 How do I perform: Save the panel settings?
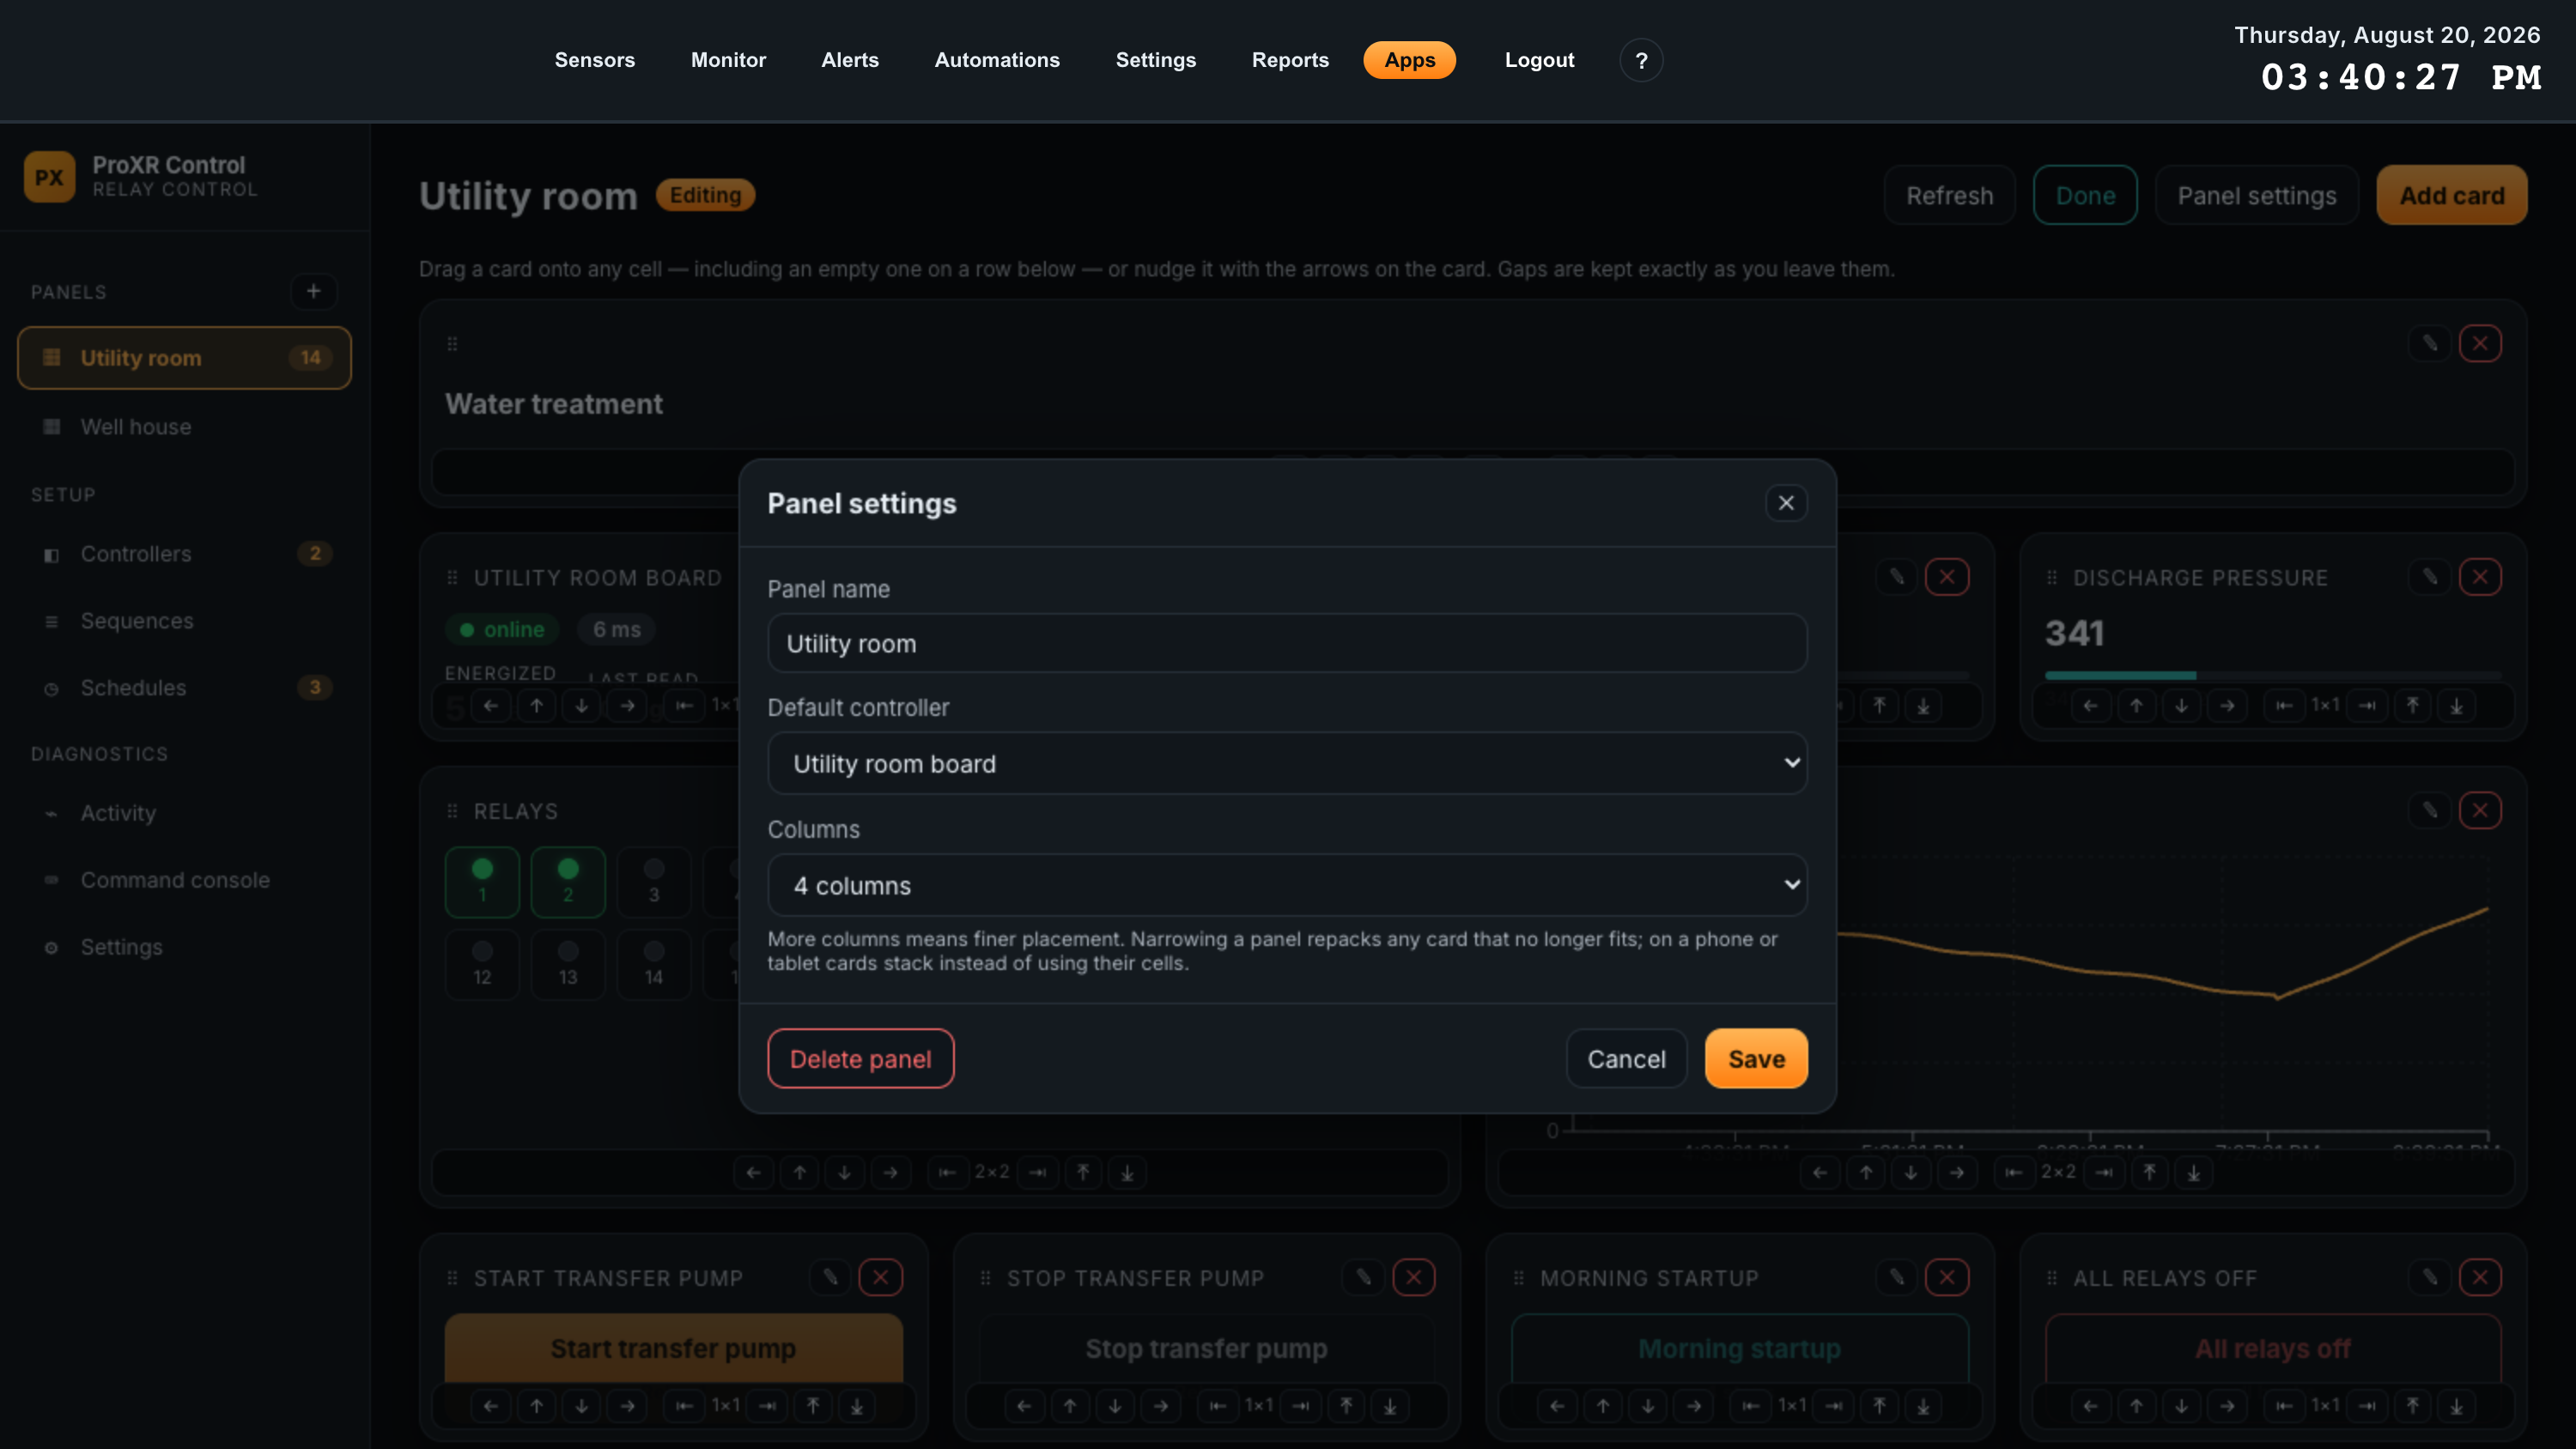[x=1756, y=1059]
